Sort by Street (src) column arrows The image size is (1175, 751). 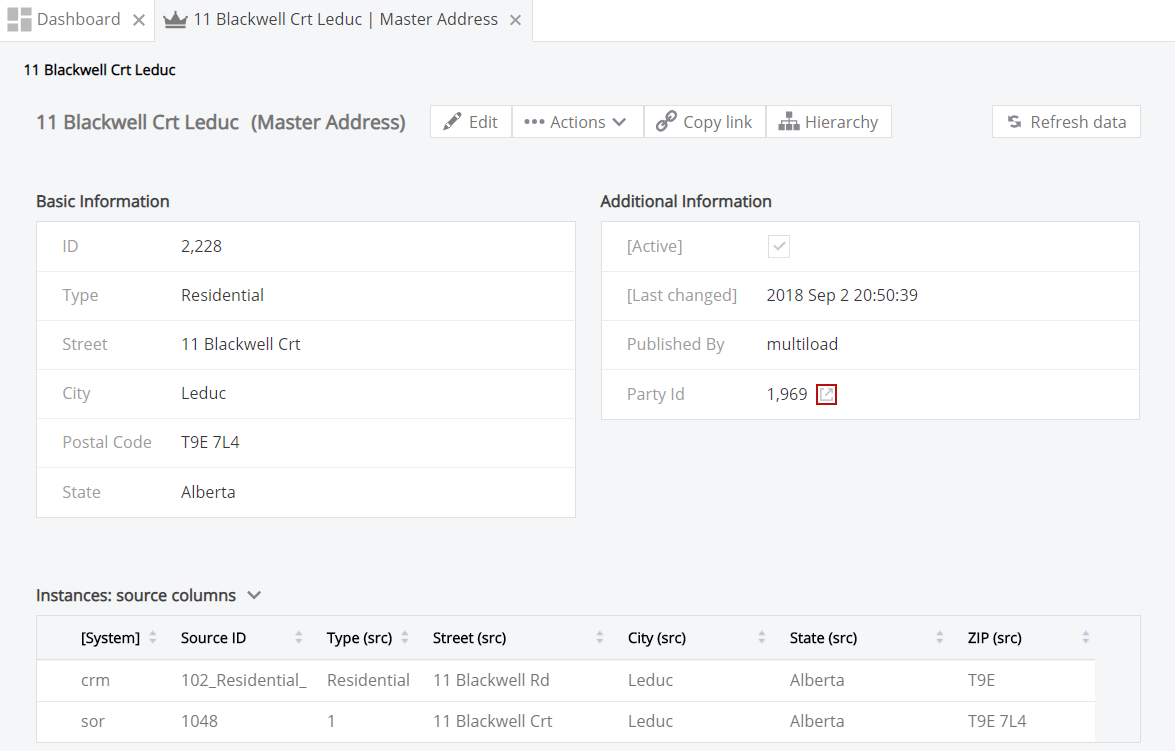pyautogui.click(x=600, y=638)
